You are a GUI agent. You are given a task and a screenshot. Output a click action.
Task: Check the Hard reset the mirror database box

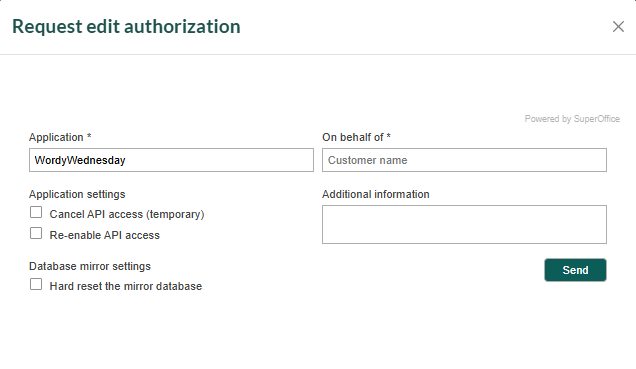tap(36, 284)
